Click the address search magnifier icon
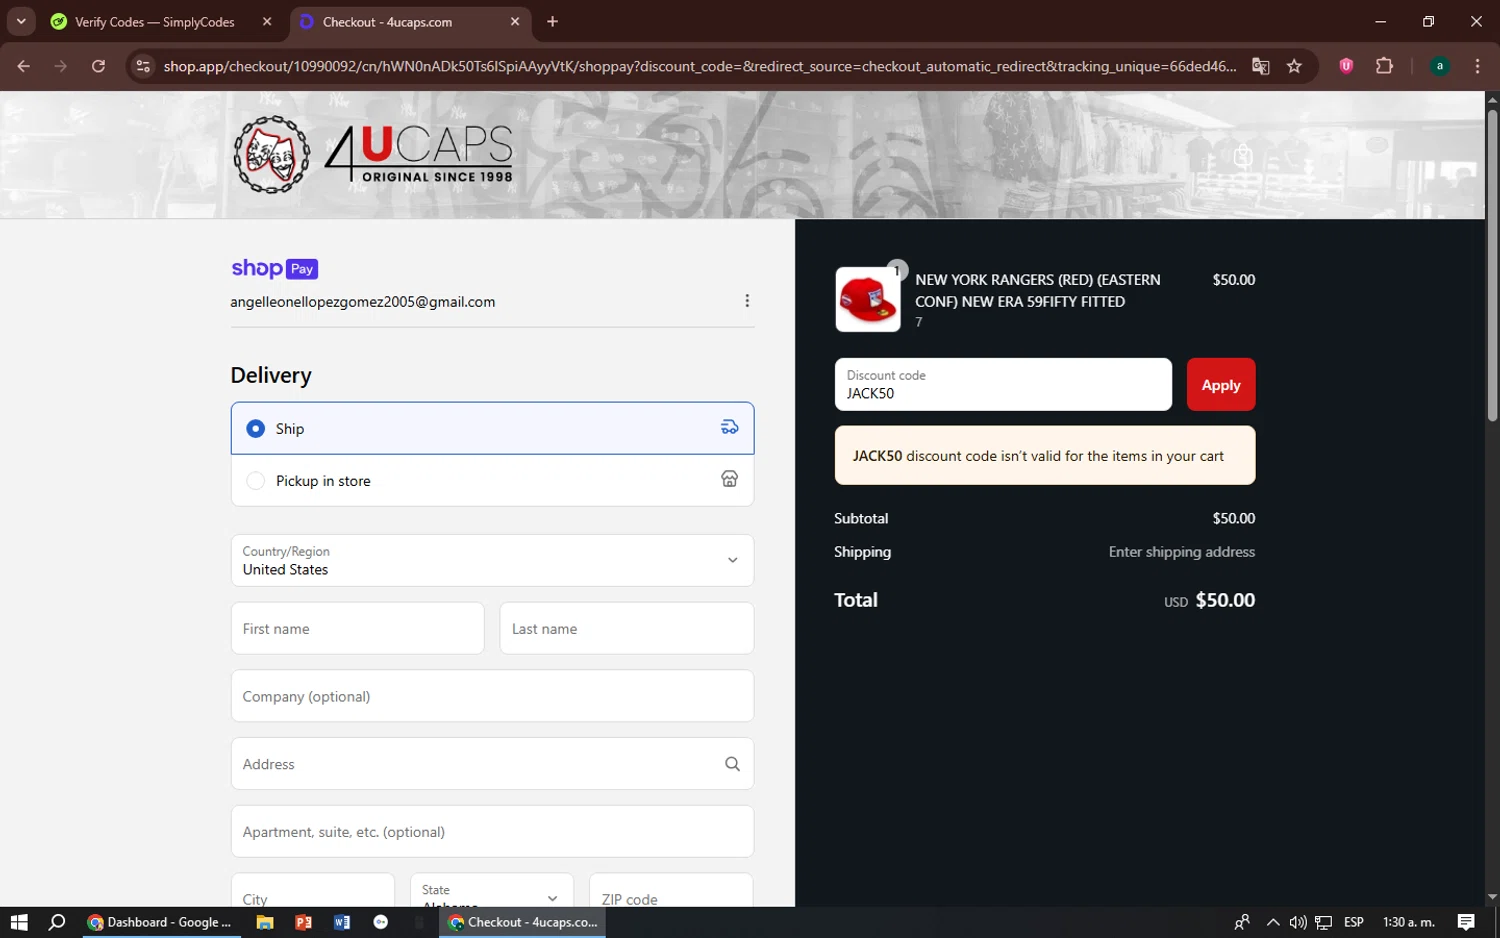This screenshot has width=1500, height=938. [x=732, y=764]
